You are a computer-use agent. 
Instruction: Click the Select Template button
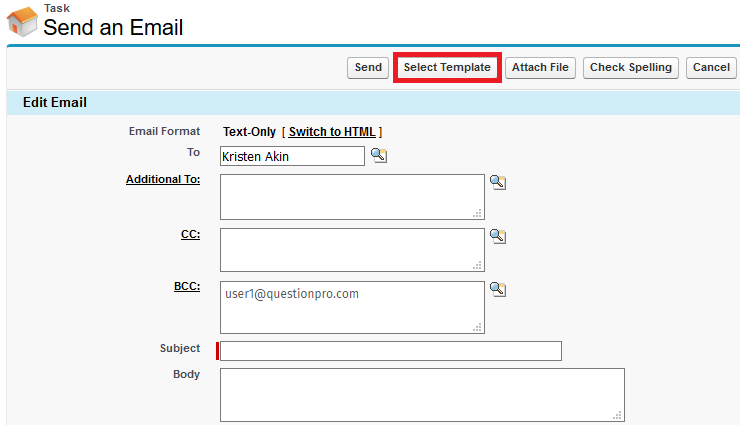coord(447,67)
